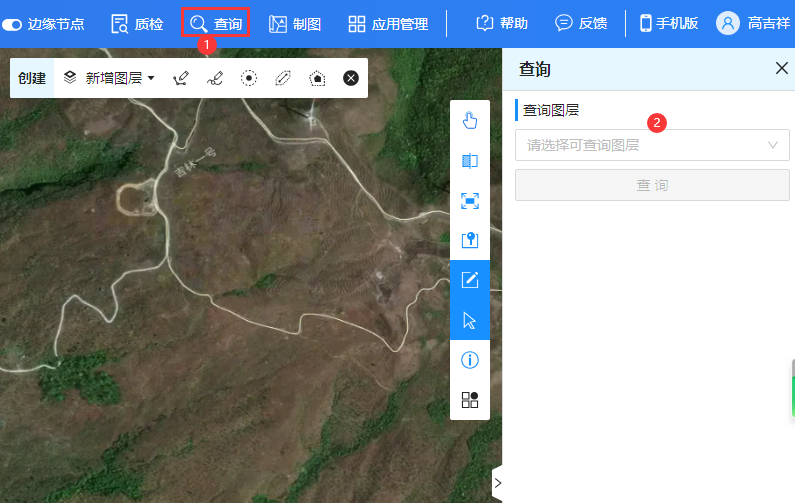This screenshot has height=503, width=795.
Task: Select the freehand line drawing tool
Action: tap(215, 78)
